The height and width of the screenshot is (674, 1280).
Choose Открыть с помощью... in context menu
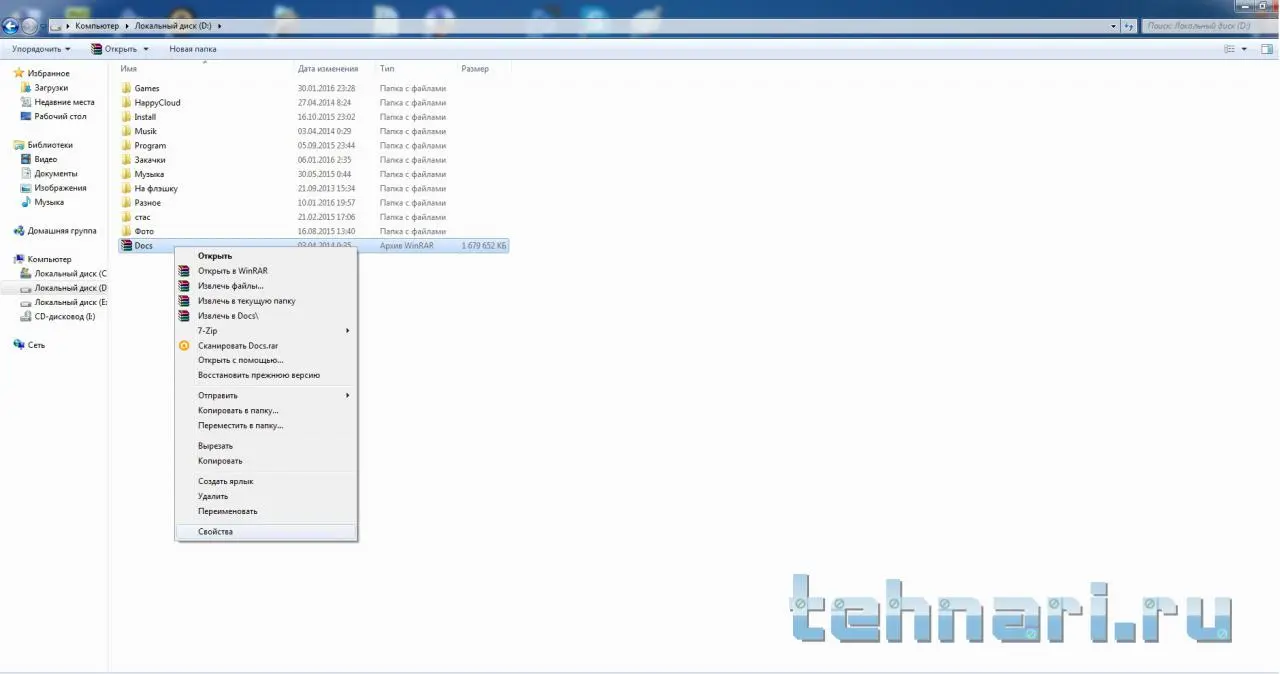(x=266, y=360)
